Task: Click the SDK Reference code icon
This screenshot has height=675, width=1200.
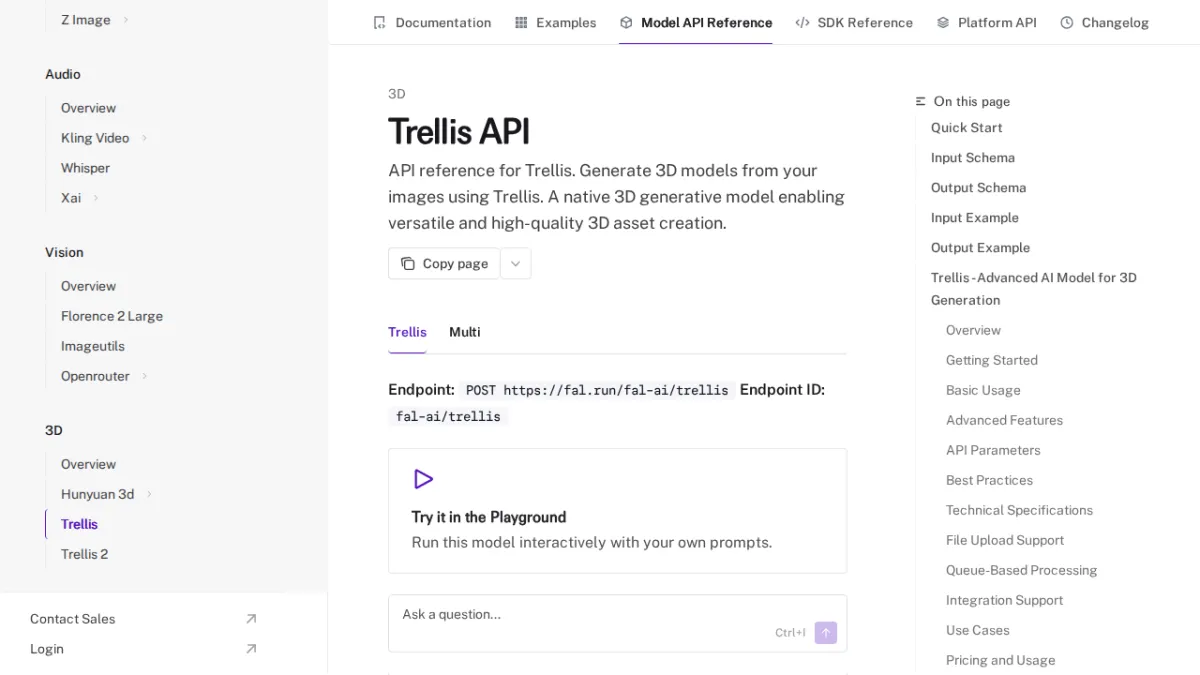Action: pyautogui.click(x=802, y=22)
